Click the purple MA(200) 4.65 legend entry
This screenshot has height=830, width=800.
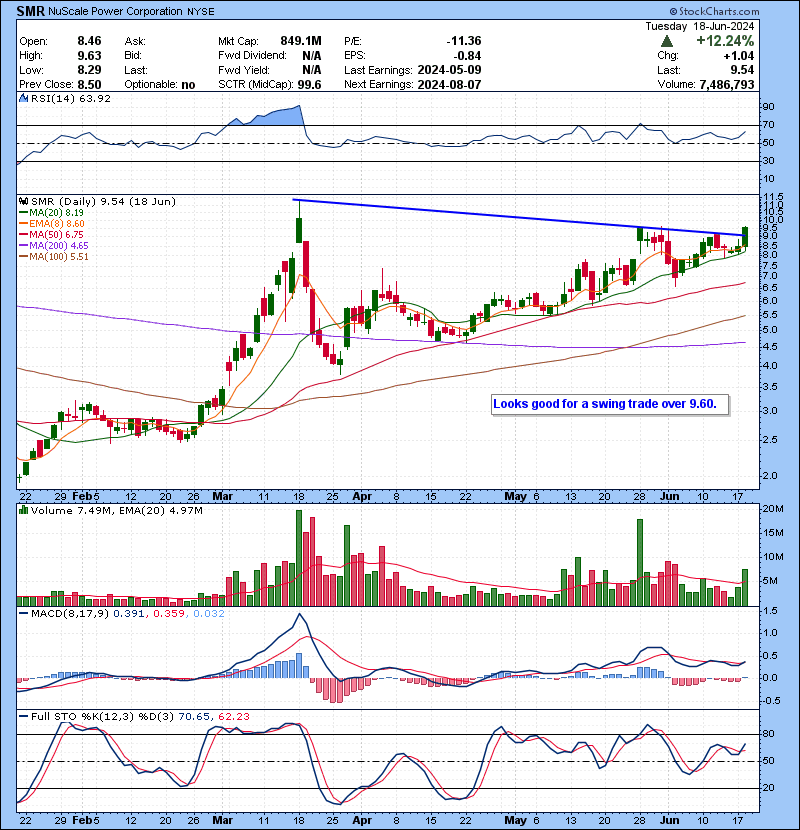pos(54,246)
